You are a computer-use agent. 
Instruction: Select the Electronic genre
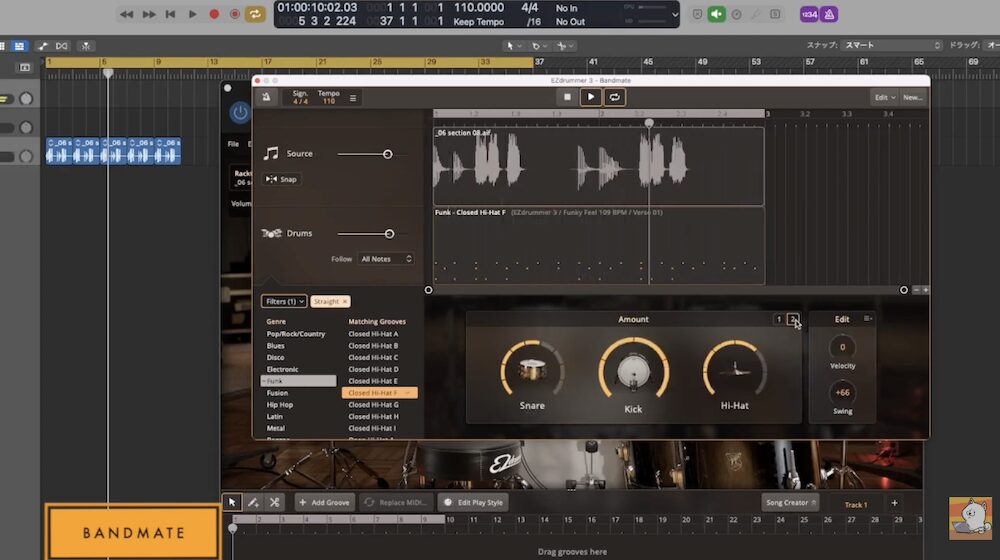(283, 369)
